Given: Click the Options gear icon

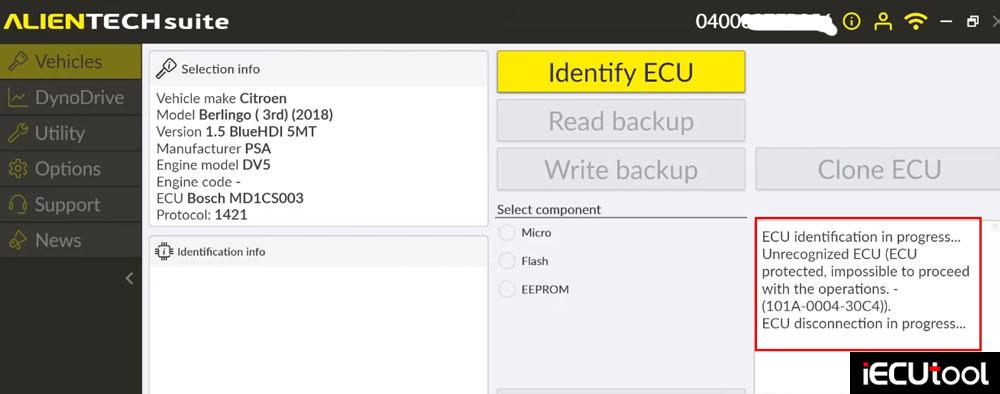Looking at the screenshot, I should pos(18,169).
